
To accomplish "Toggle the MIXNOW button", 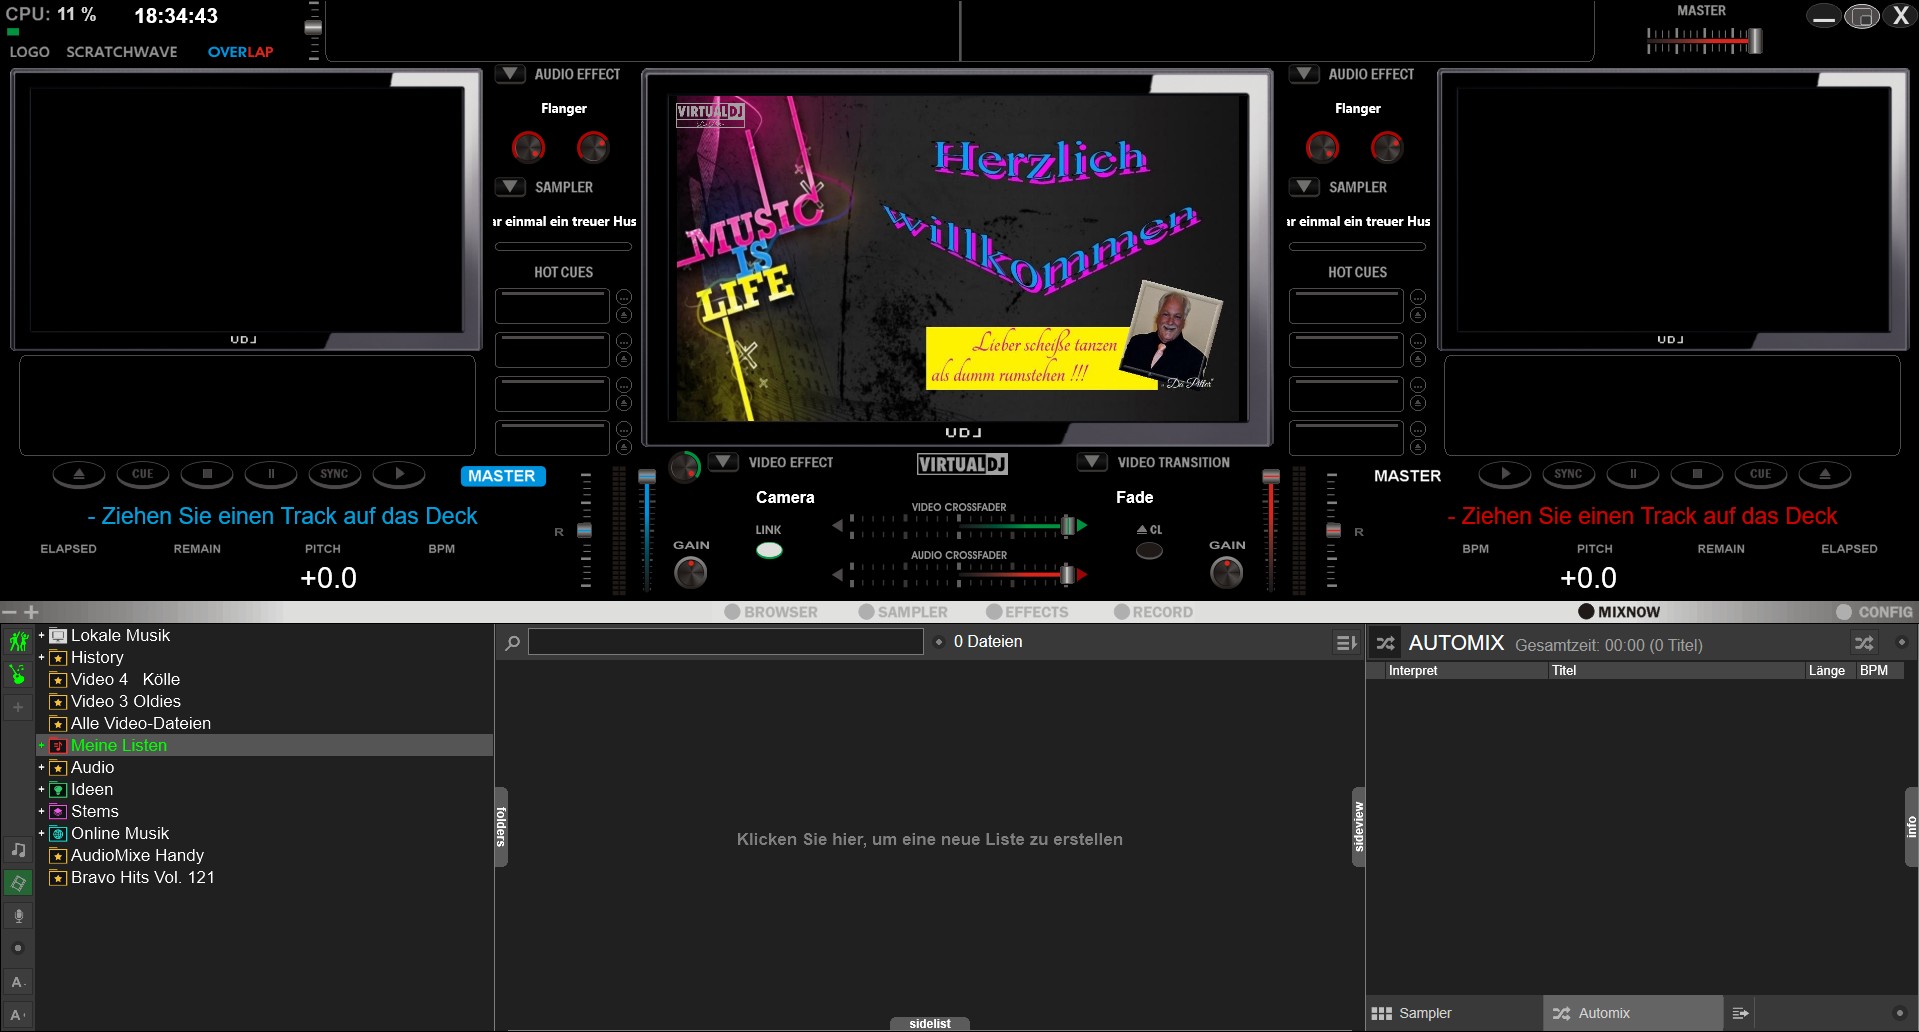I will click(x=1619, y=612).
